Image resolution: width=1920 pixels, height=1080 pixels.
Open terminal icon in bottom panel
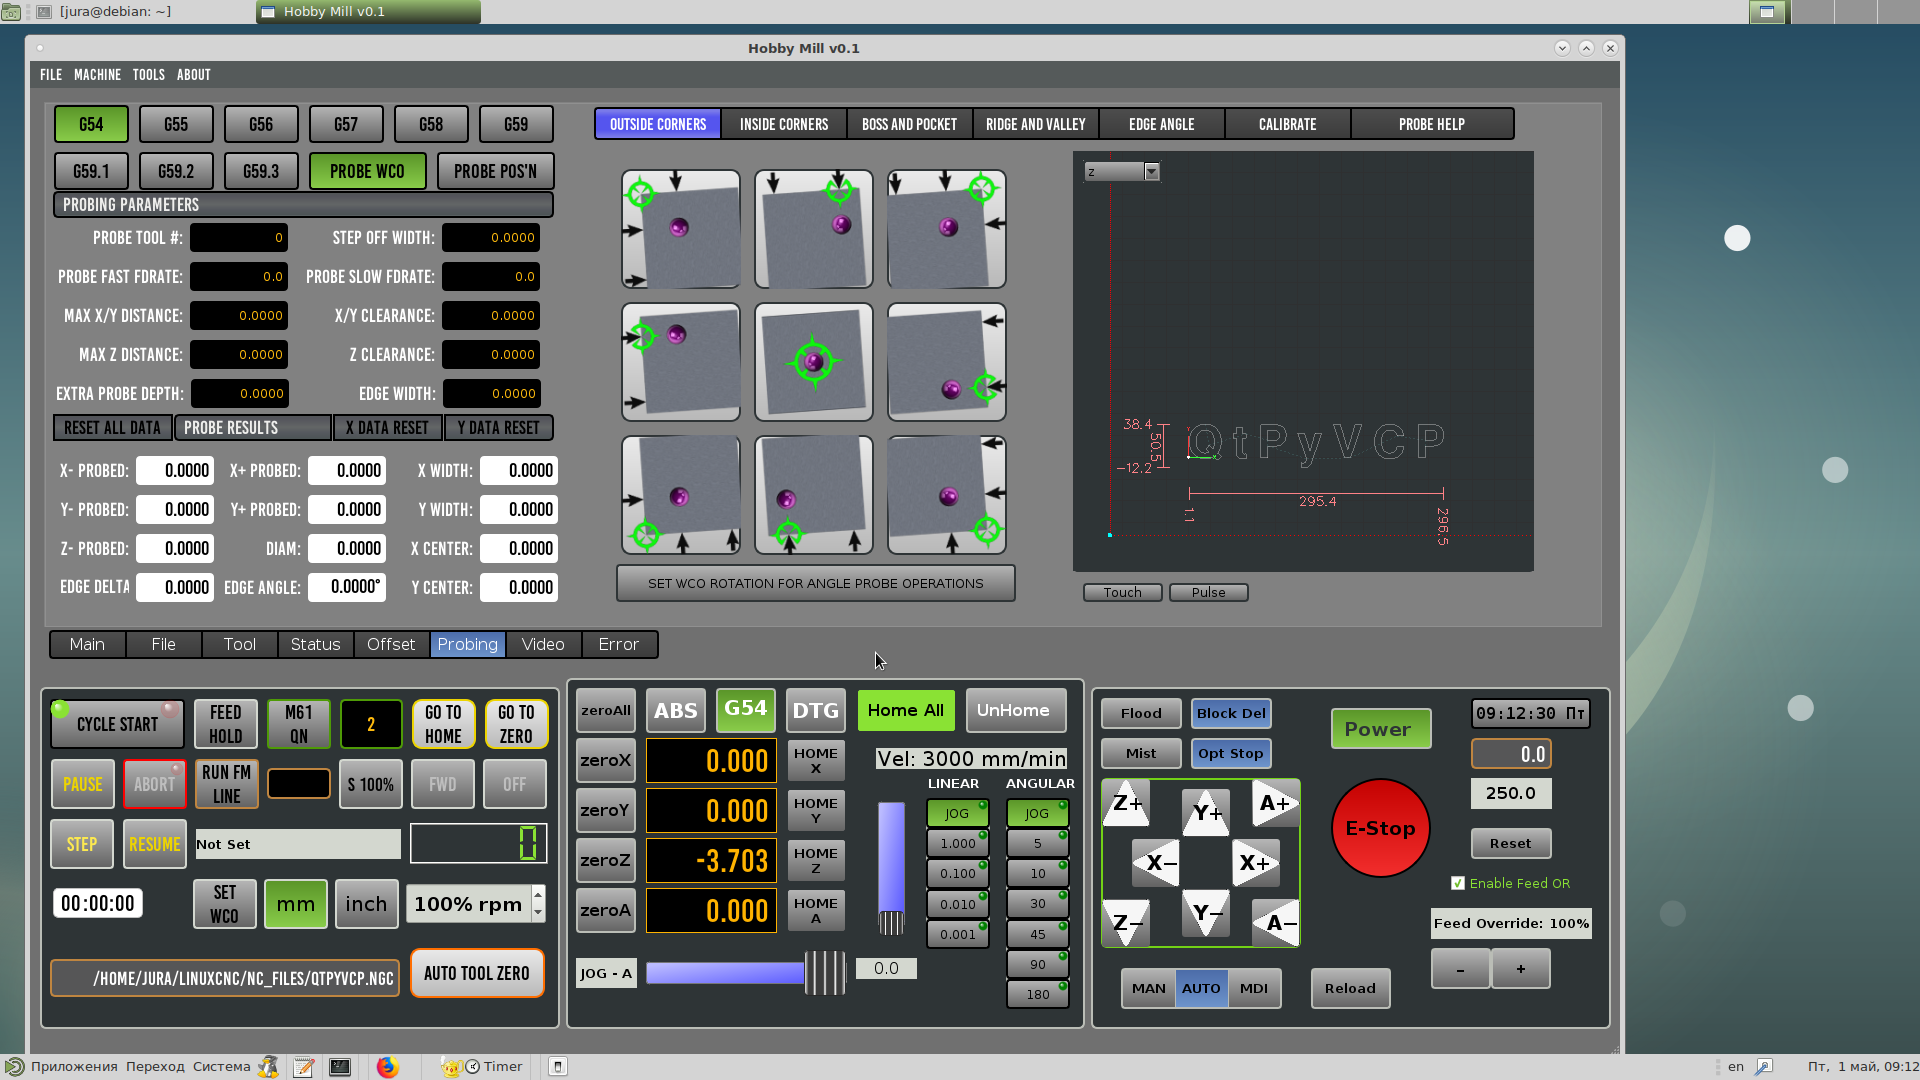340,1067
